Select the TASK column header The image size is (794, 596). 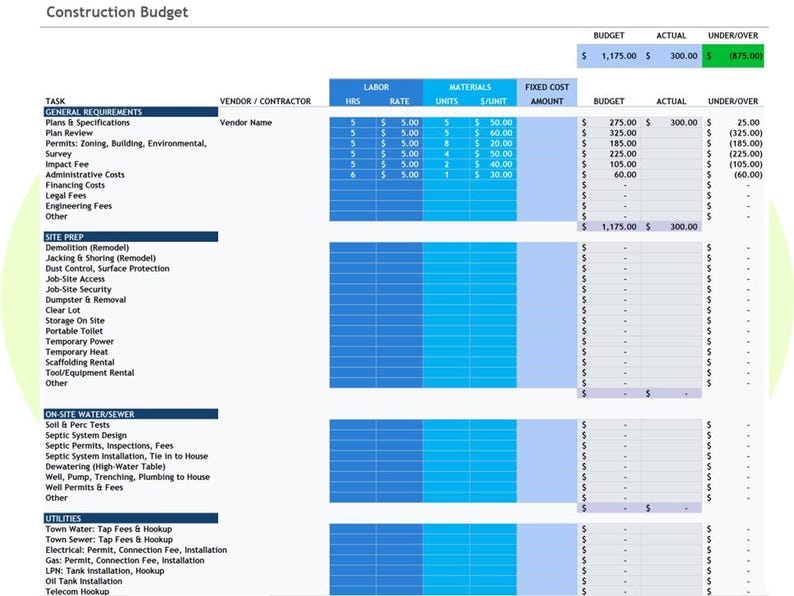(55, 101)
